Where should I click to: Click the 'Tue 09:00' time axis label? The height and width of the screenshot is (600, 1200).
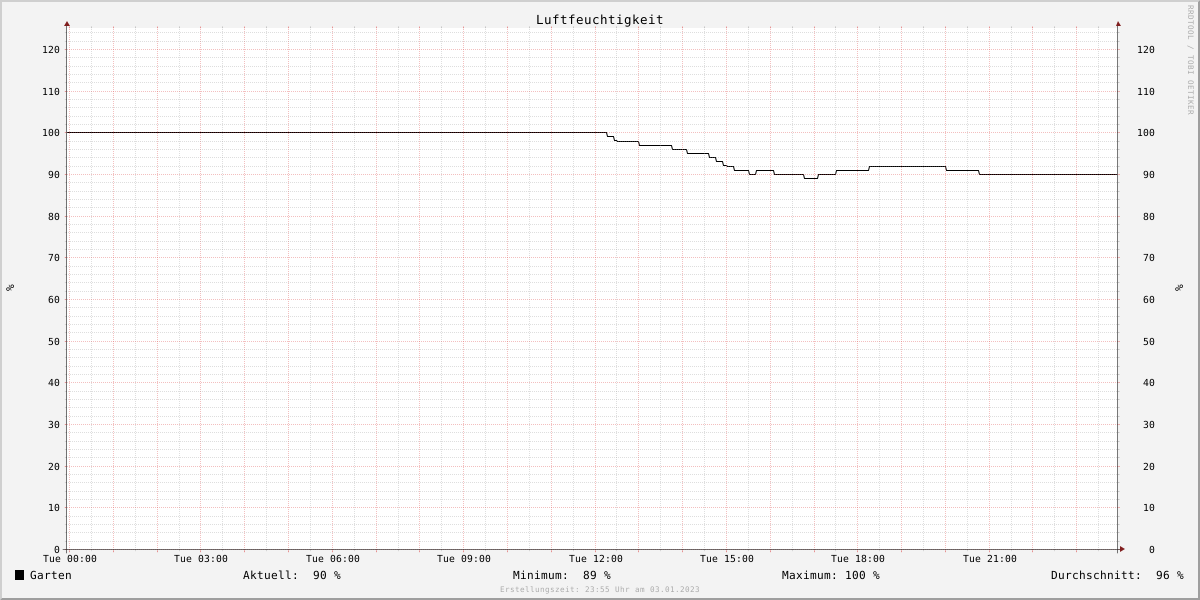tap(464, 559)
